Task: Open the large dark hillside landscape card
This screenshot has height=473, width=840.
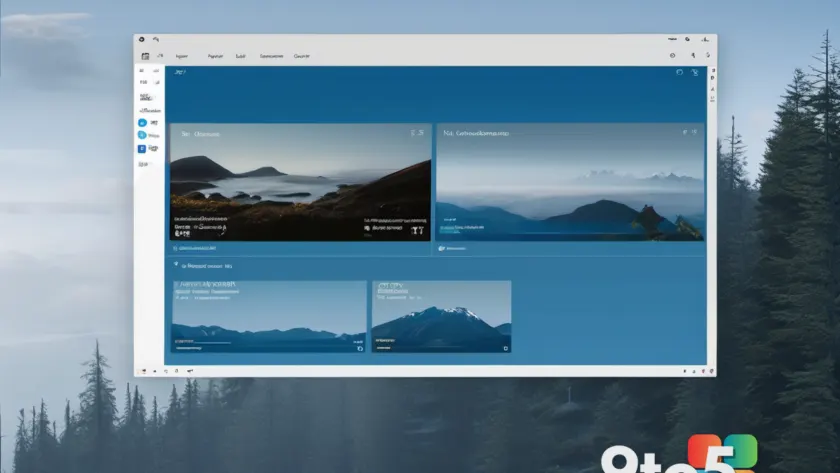Action: click(x=300, y=182)
